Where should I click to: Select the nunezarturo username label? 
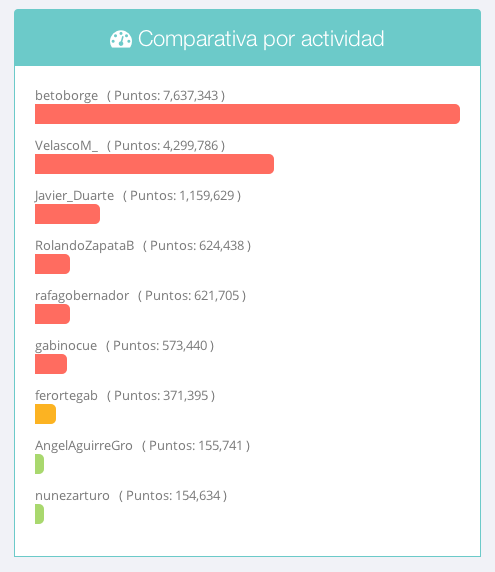click(72, 496)
